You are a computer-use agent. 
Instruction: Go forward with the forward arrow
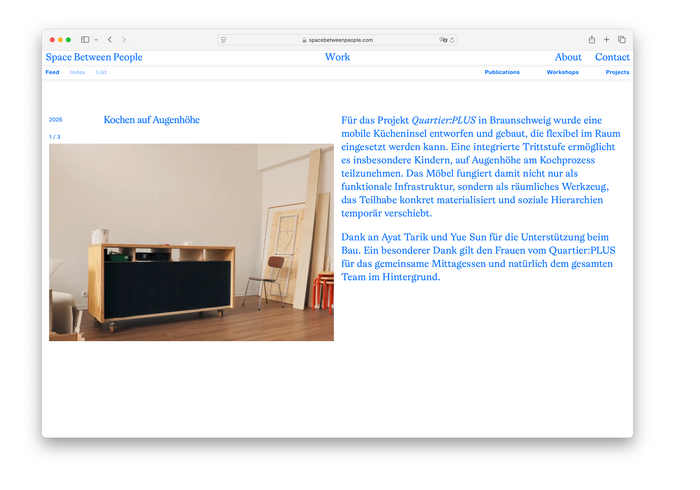pyautogui.click(x=124, y=40)
